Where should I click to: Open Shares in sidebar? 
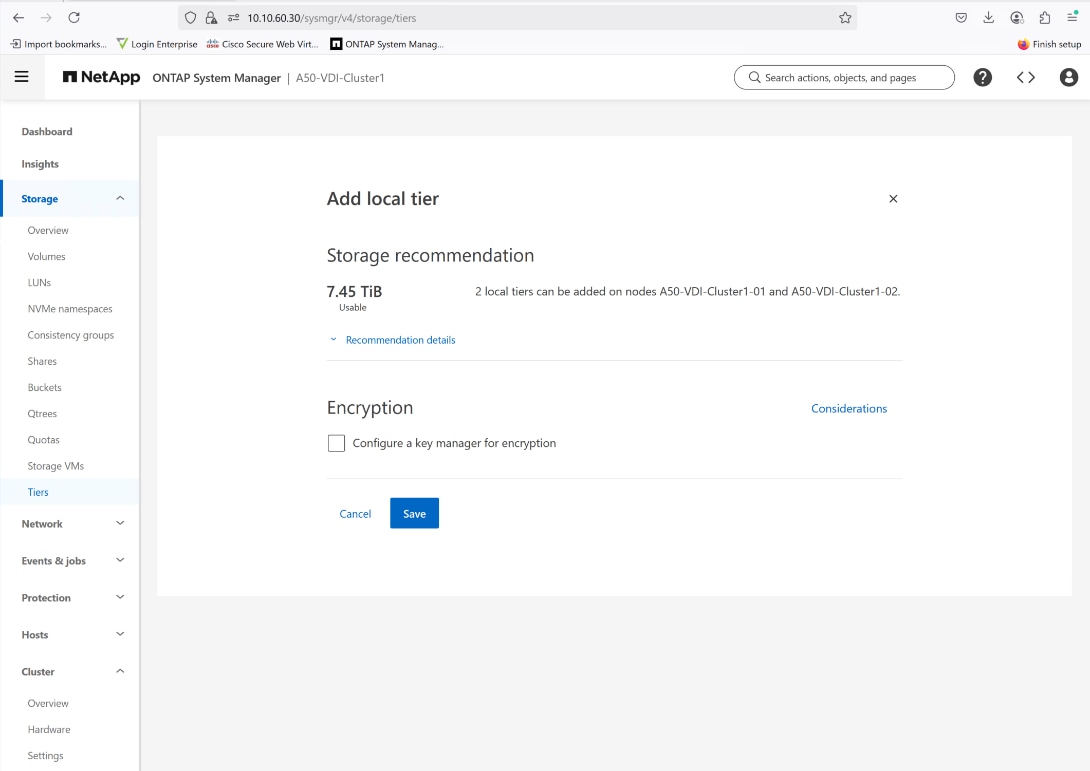[x=42, y=362]
